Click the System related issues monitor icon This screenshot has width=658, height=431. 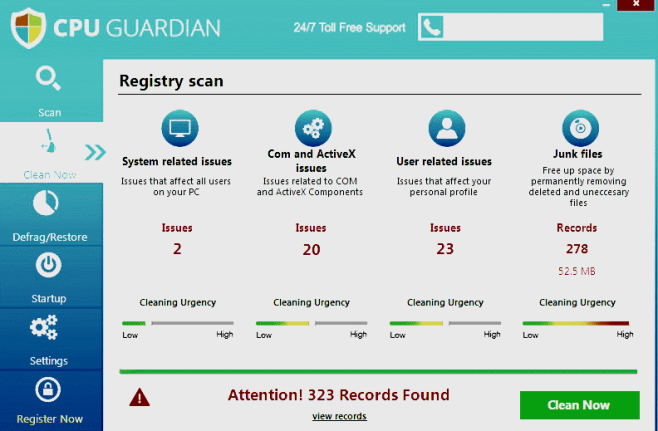(179, 128)
